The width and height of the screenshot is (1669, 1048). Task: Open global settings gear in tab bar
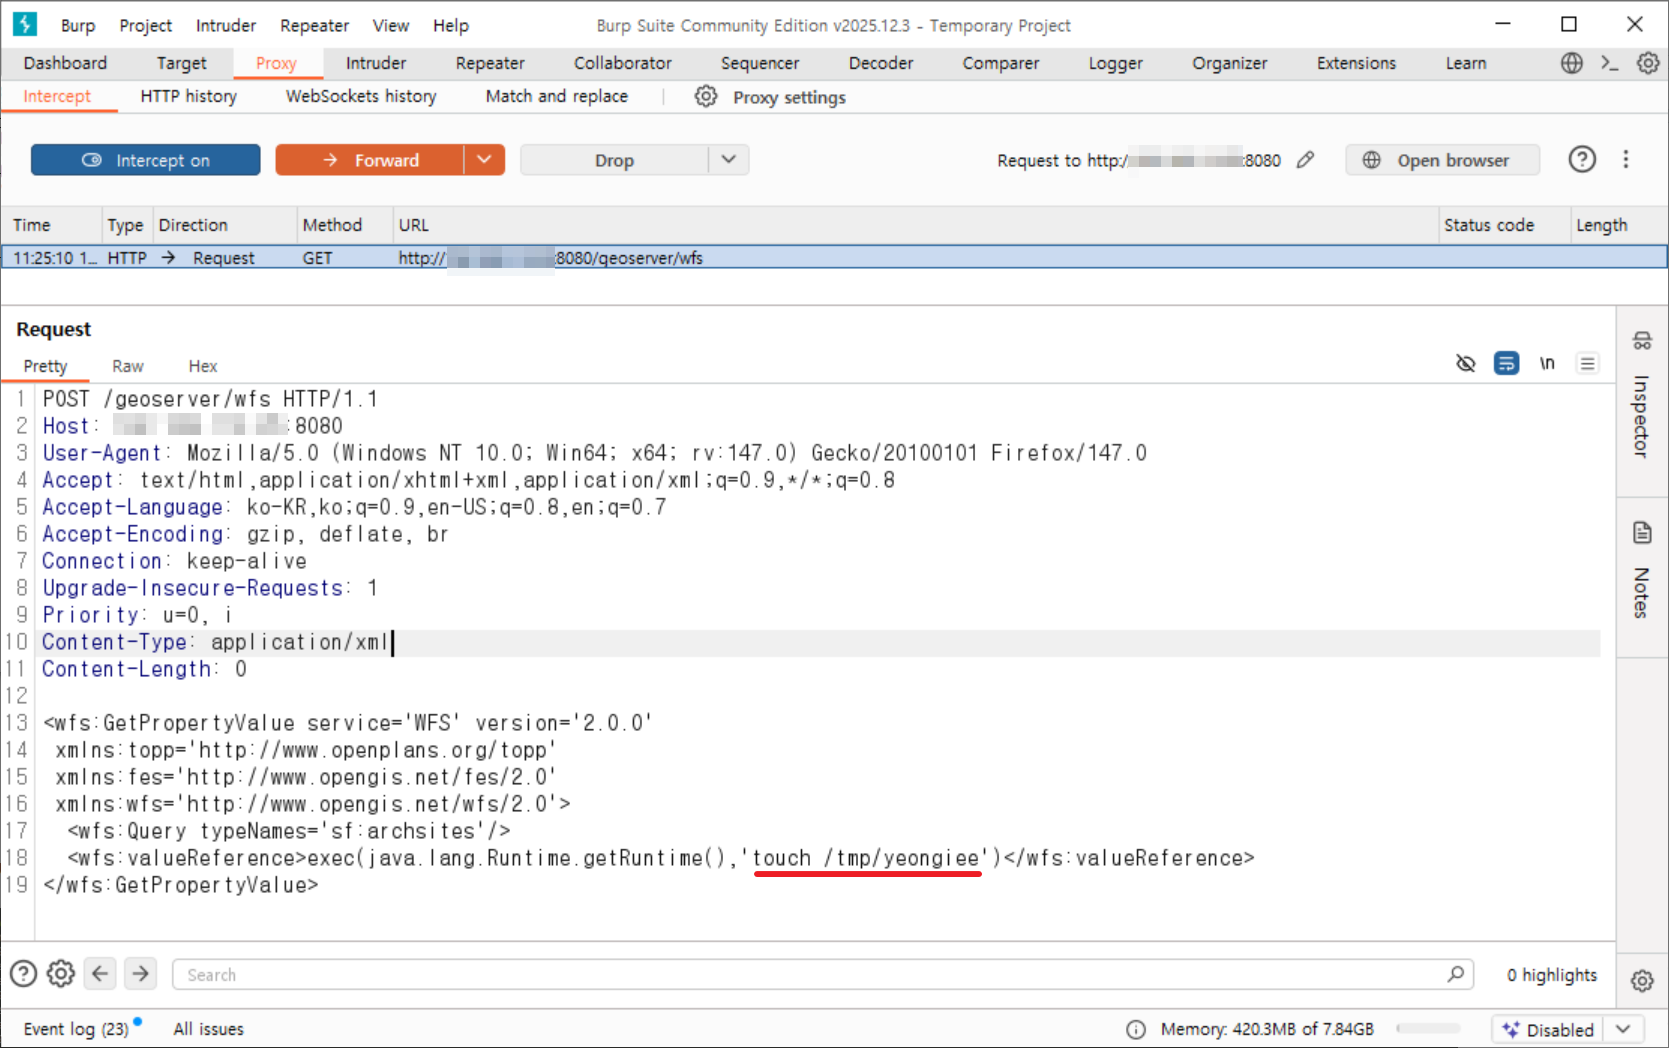[x=1647, y=63]
